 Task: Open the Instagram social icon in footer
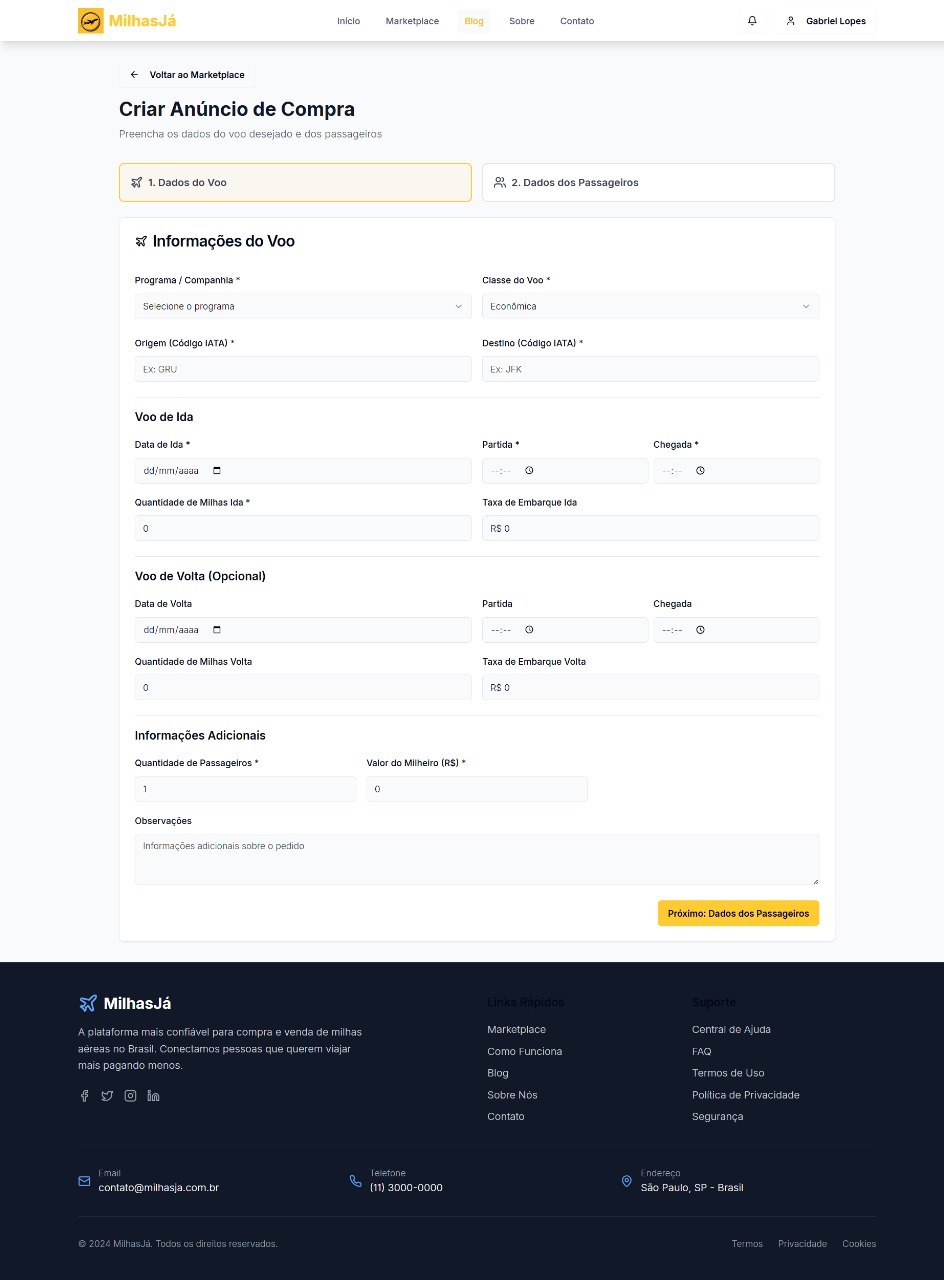coord(130,1096)
